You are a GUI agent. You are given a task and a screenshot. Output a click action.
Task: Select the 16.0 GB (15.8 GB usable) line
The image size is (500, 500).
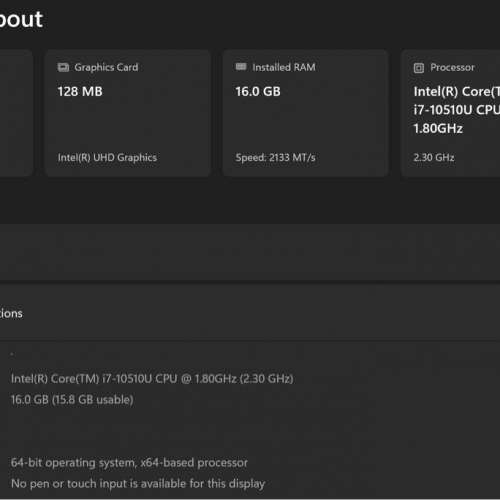pos(72,400)
